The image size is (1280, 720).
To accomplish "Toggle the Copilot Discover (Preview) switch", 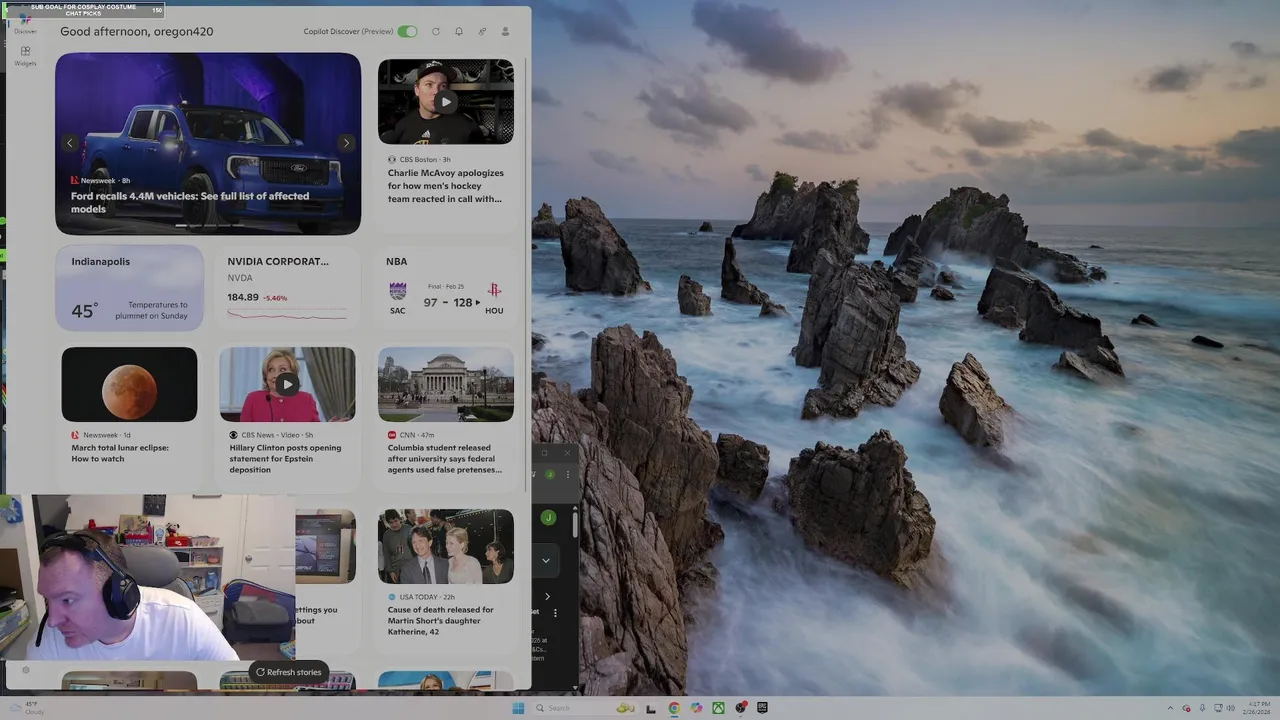I will [407, 31].
